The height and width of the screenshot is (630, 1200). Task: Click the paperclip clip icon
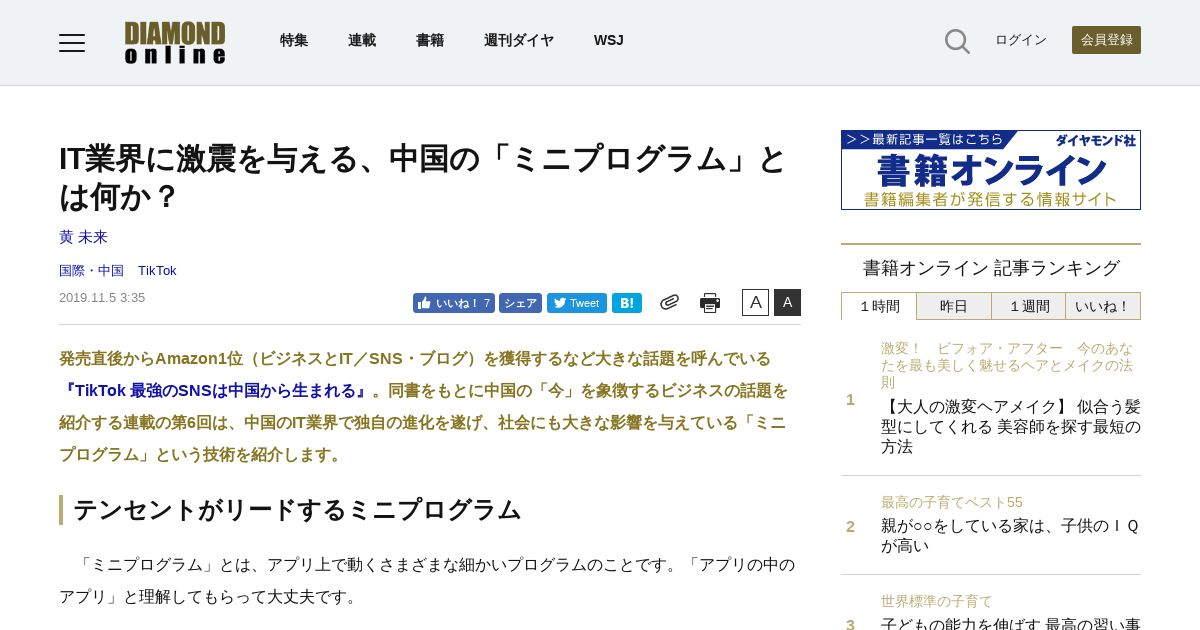coord(669,302)
